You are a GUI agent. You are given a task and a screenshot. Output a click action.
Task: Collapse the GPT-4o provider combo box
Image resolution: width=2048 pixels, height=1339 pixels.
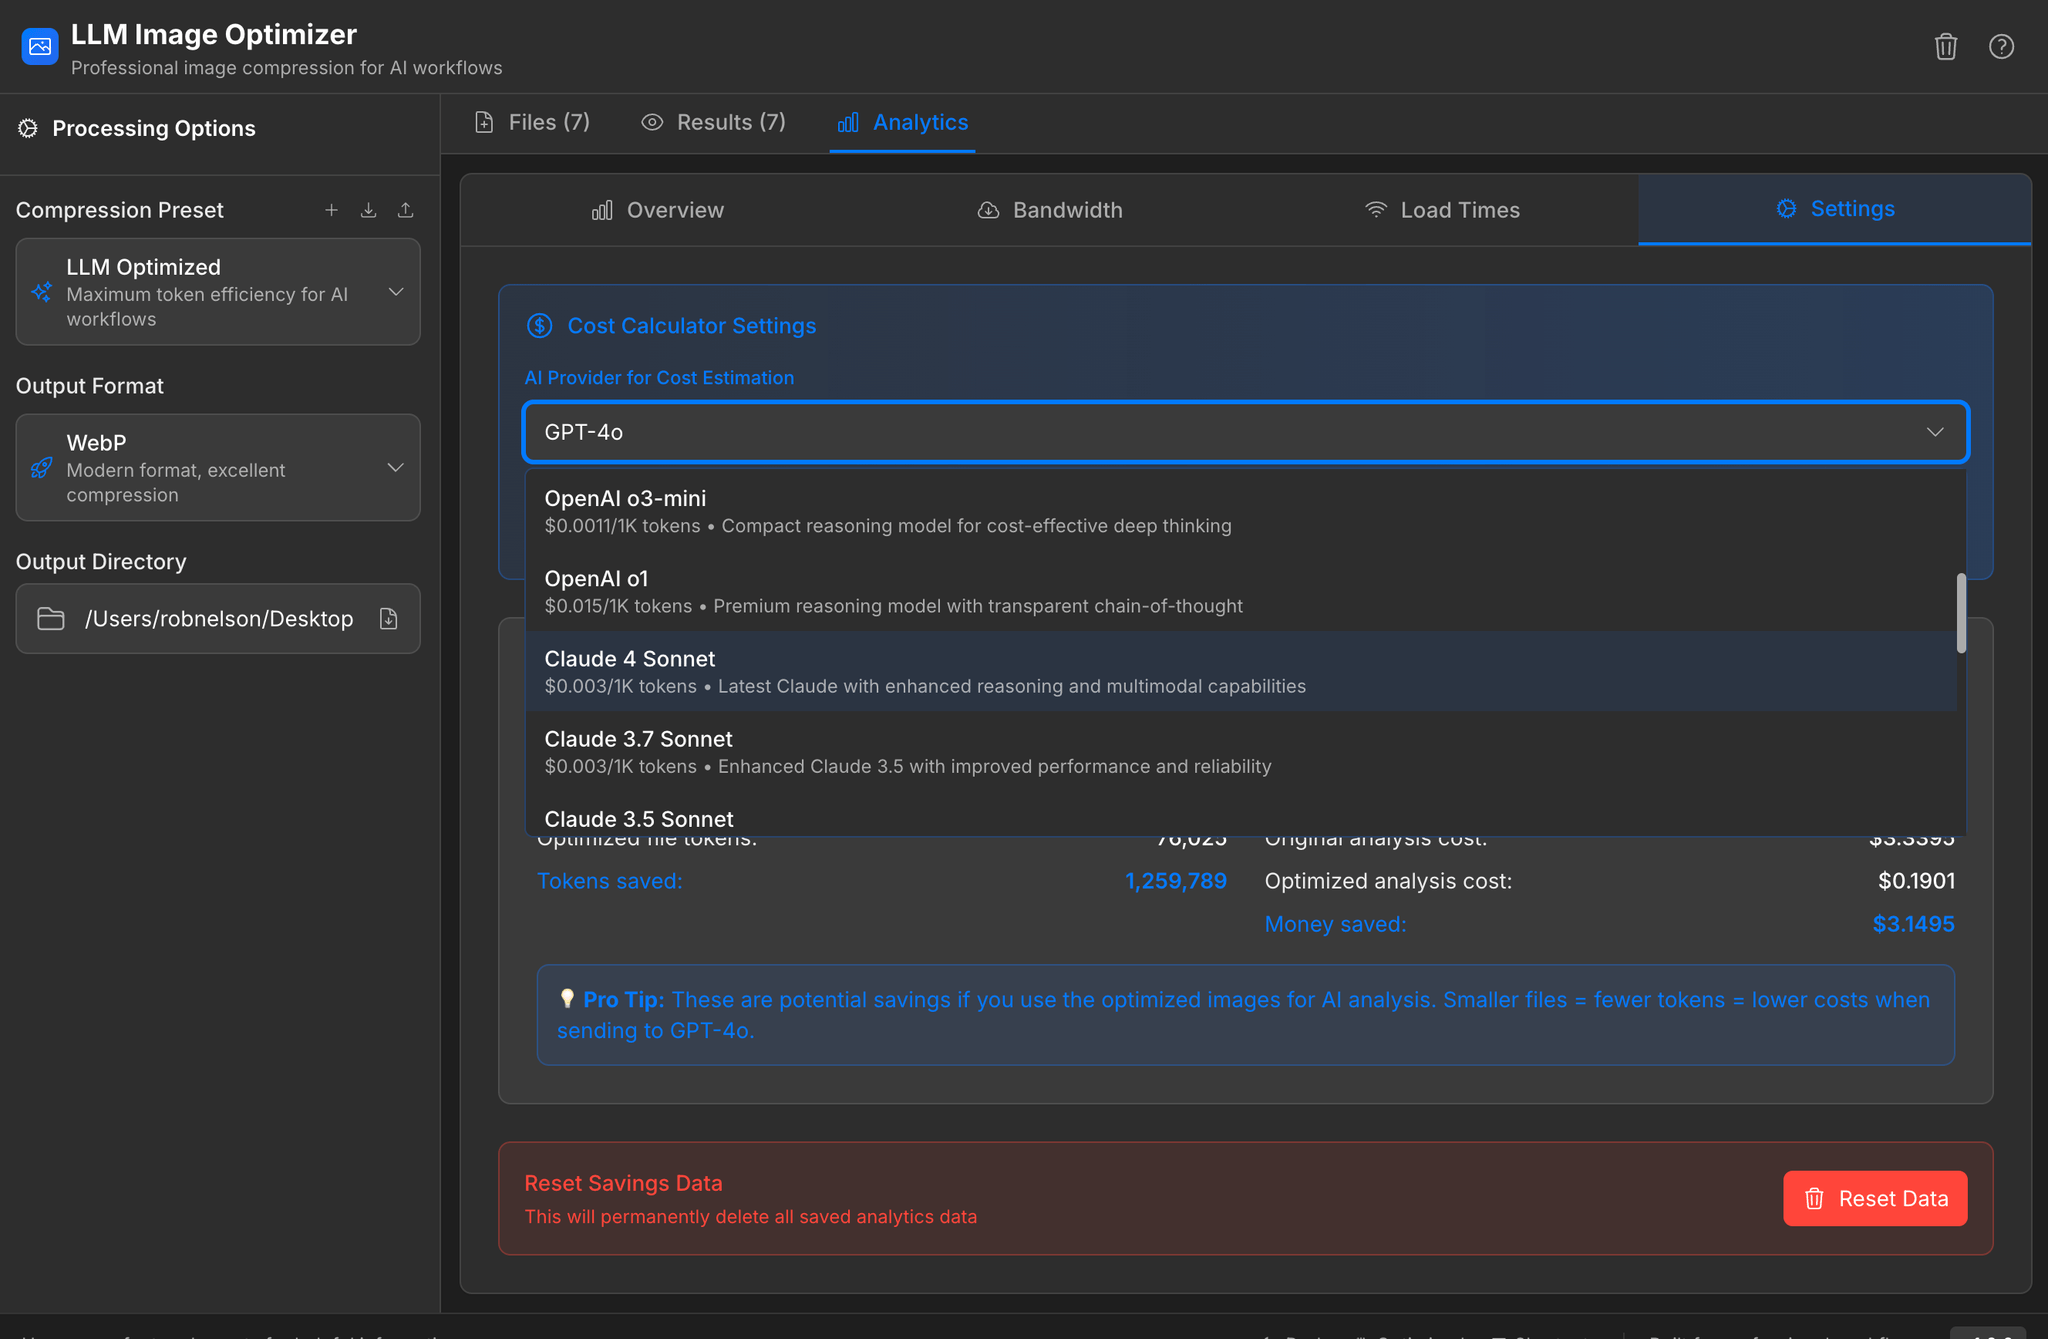click(1245, 432)
